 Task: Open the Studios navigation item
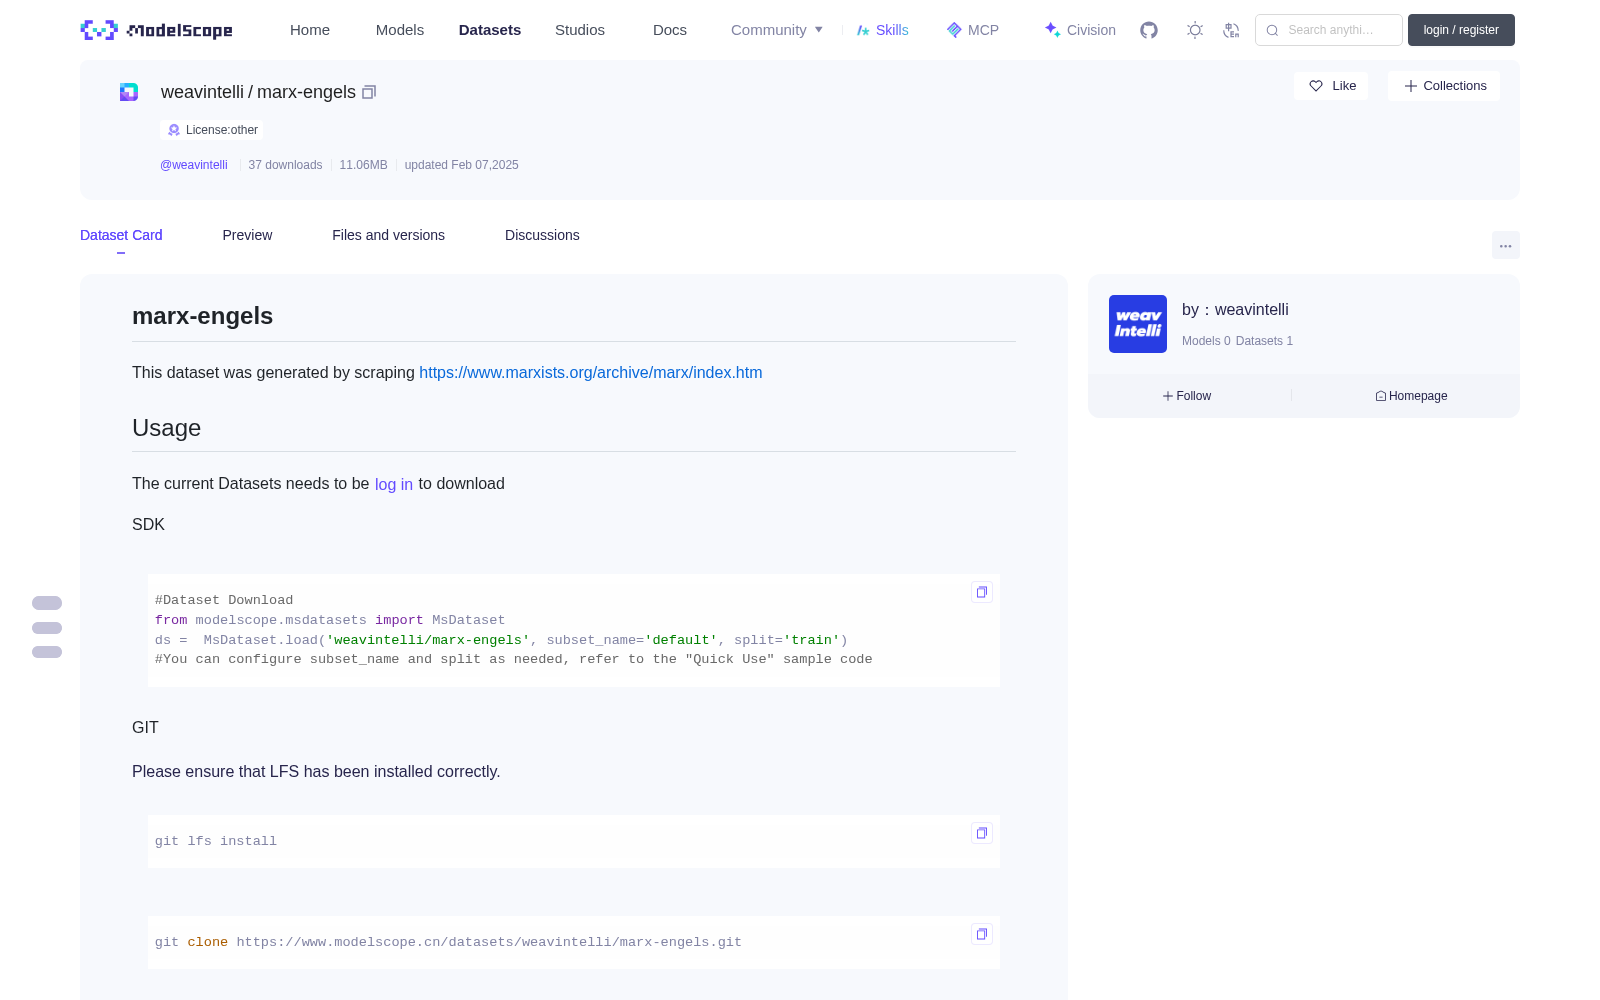click(x=580, y=30)
